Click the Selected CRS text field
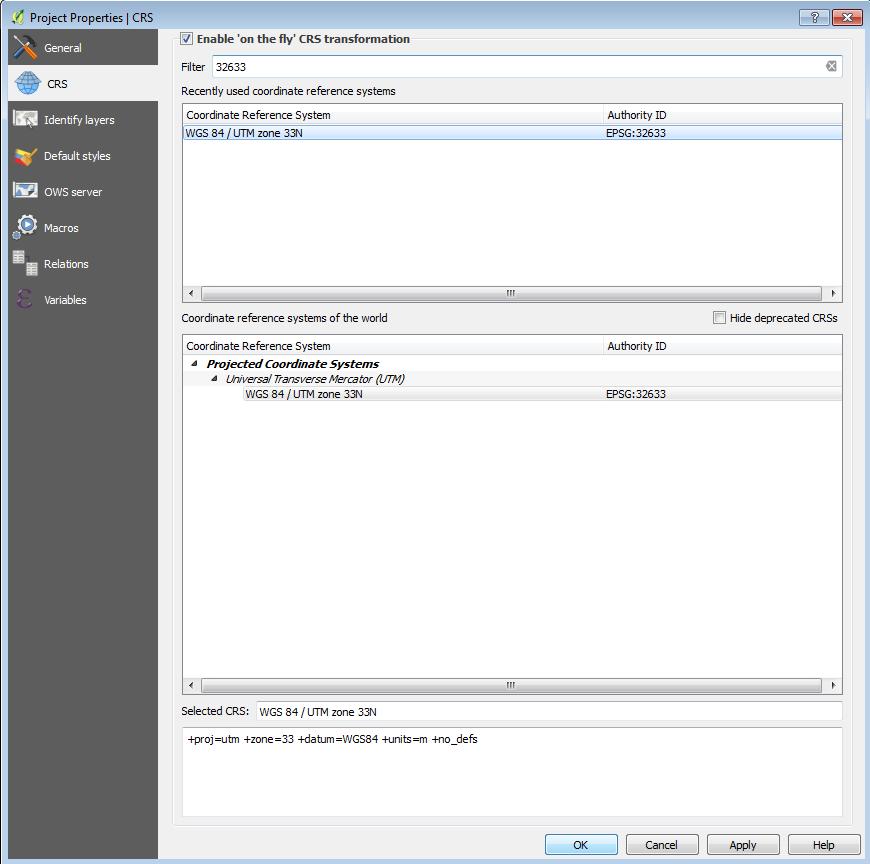This screenshot has width=870, height=864. 549,711
